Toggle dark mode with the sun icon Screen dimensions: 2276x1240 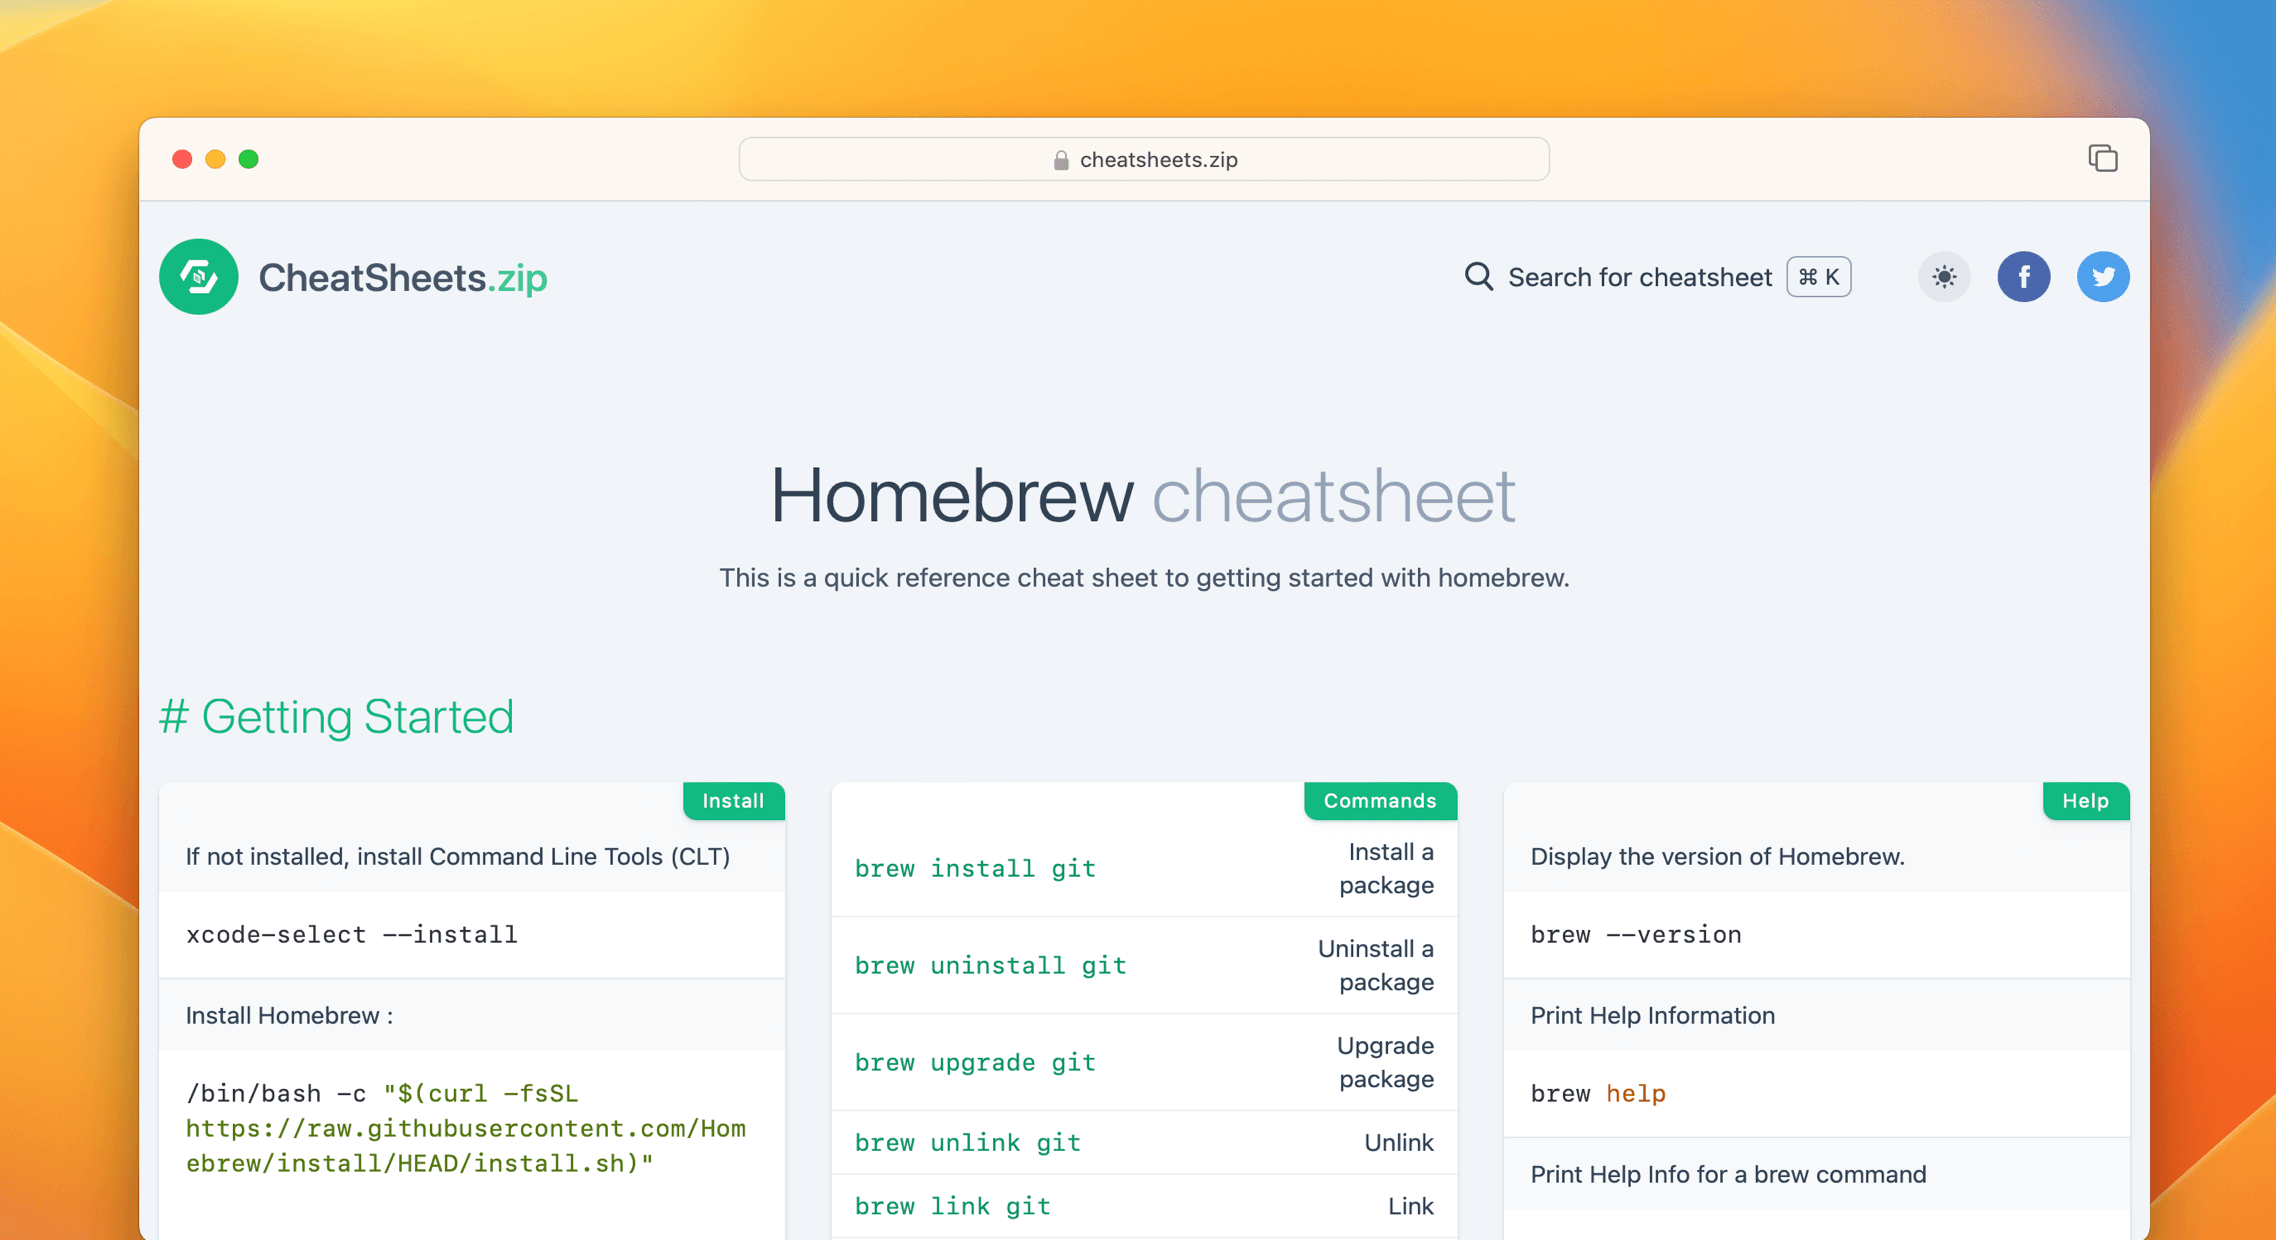[1944, 277]
